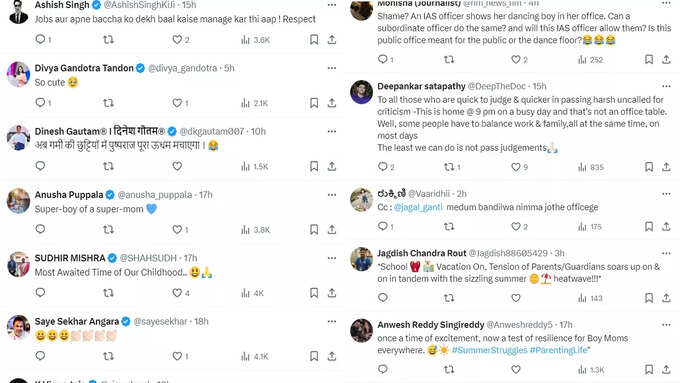Open the @jagal_ganti mention link
Screen dimensions: 680x383
[x=418, y=207]
